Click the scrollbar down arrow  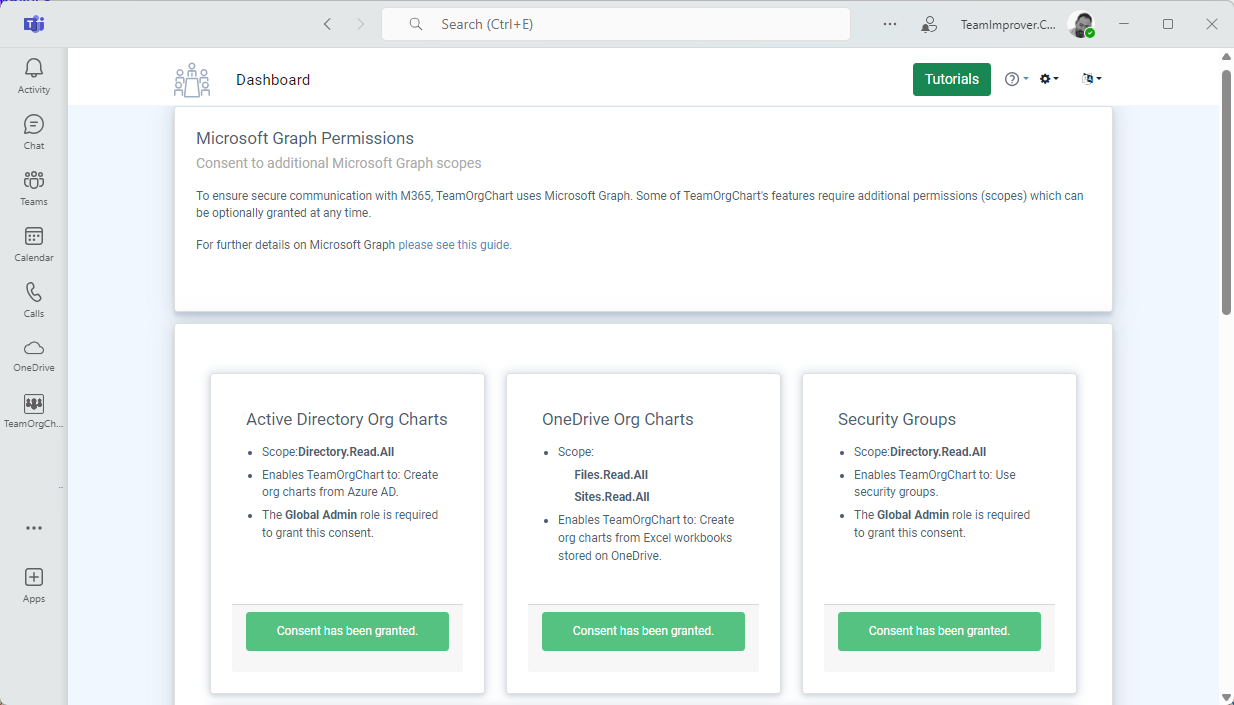click(x=1226, y=697)
